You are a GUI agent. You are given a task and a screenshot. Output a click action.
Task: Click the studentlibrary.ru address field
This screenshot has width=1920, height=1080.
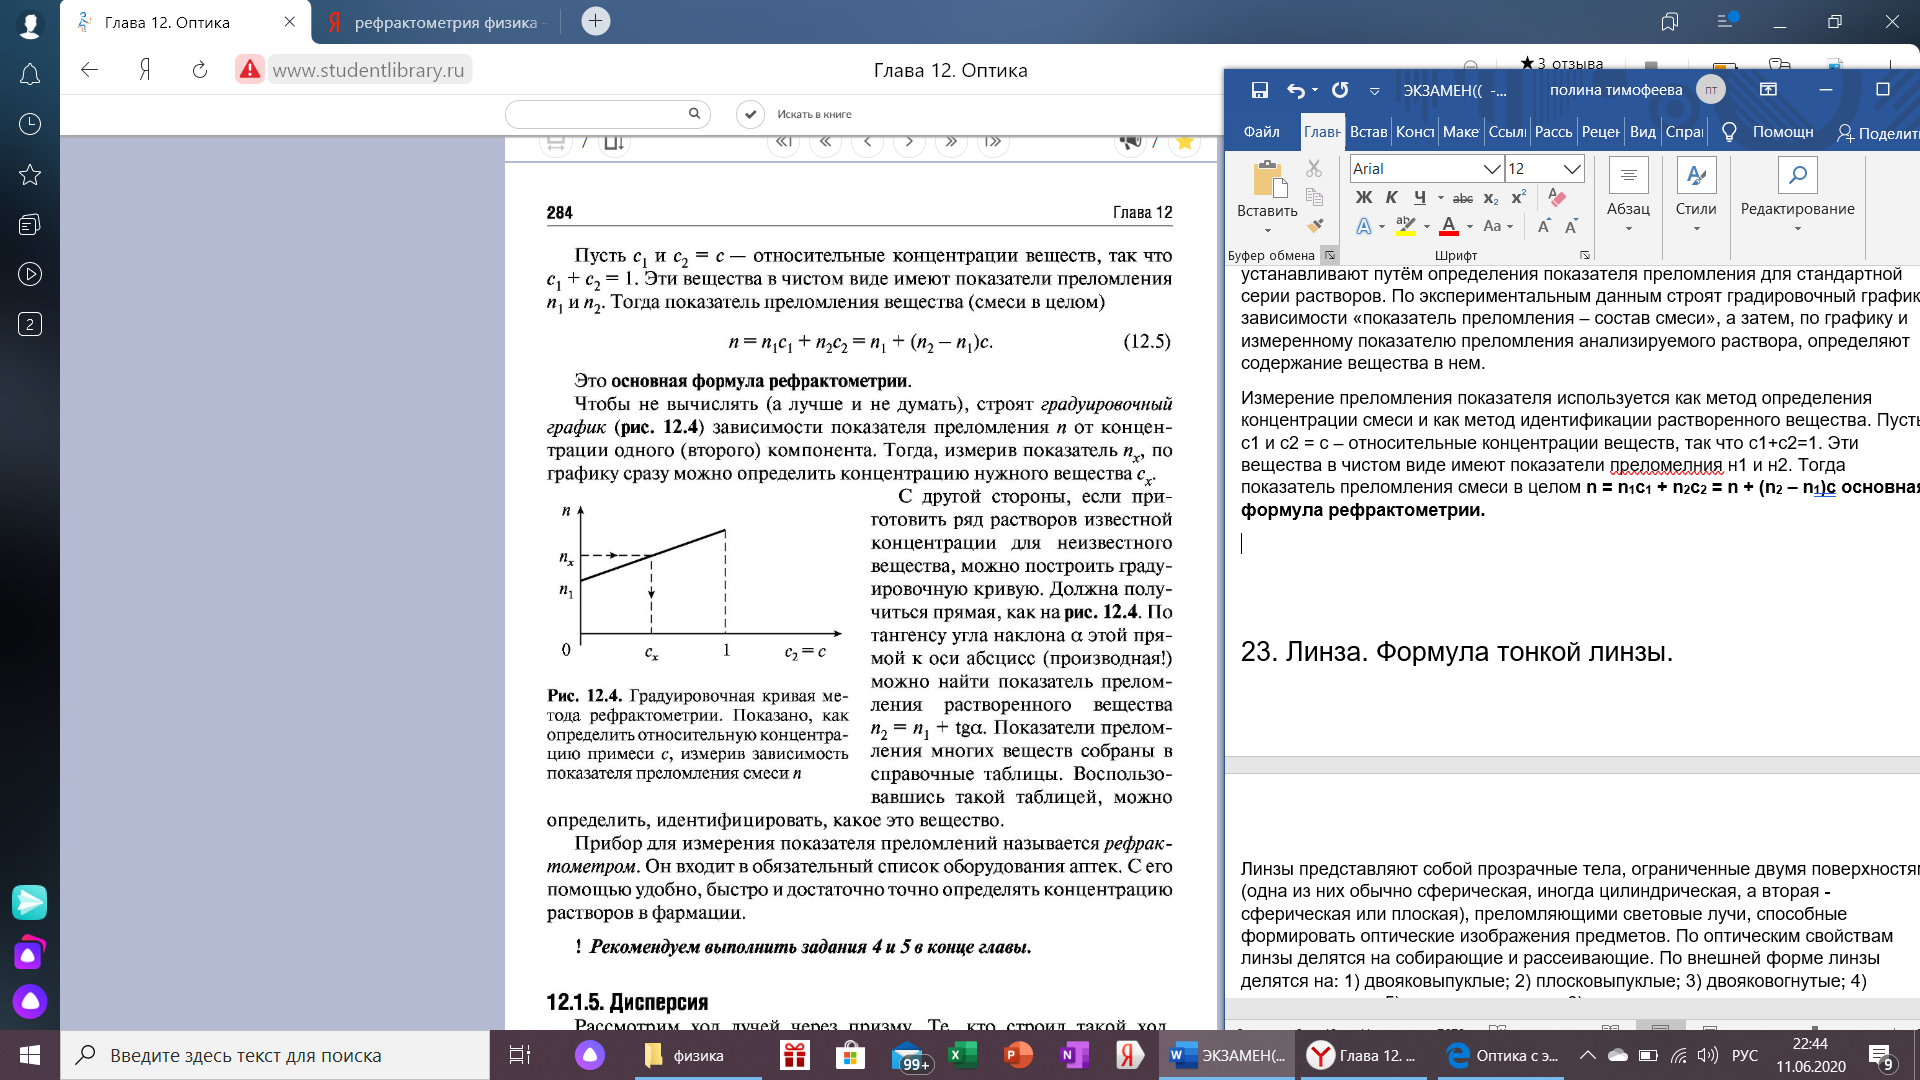369,70
